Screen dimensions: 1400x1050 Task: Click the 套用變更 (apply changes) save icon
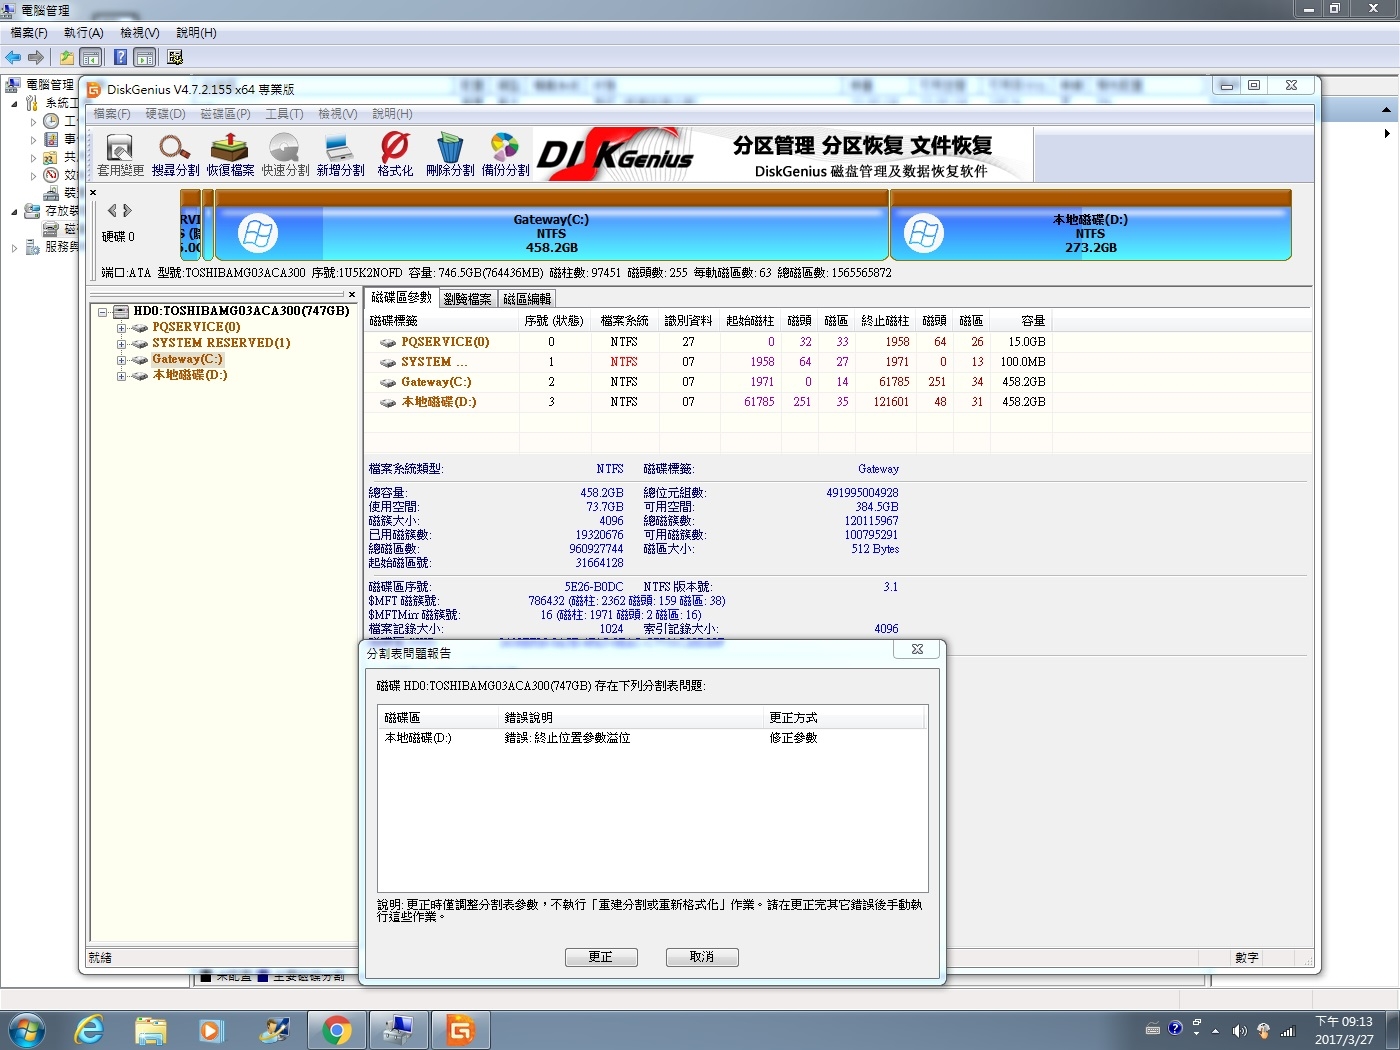coord(120,155)
